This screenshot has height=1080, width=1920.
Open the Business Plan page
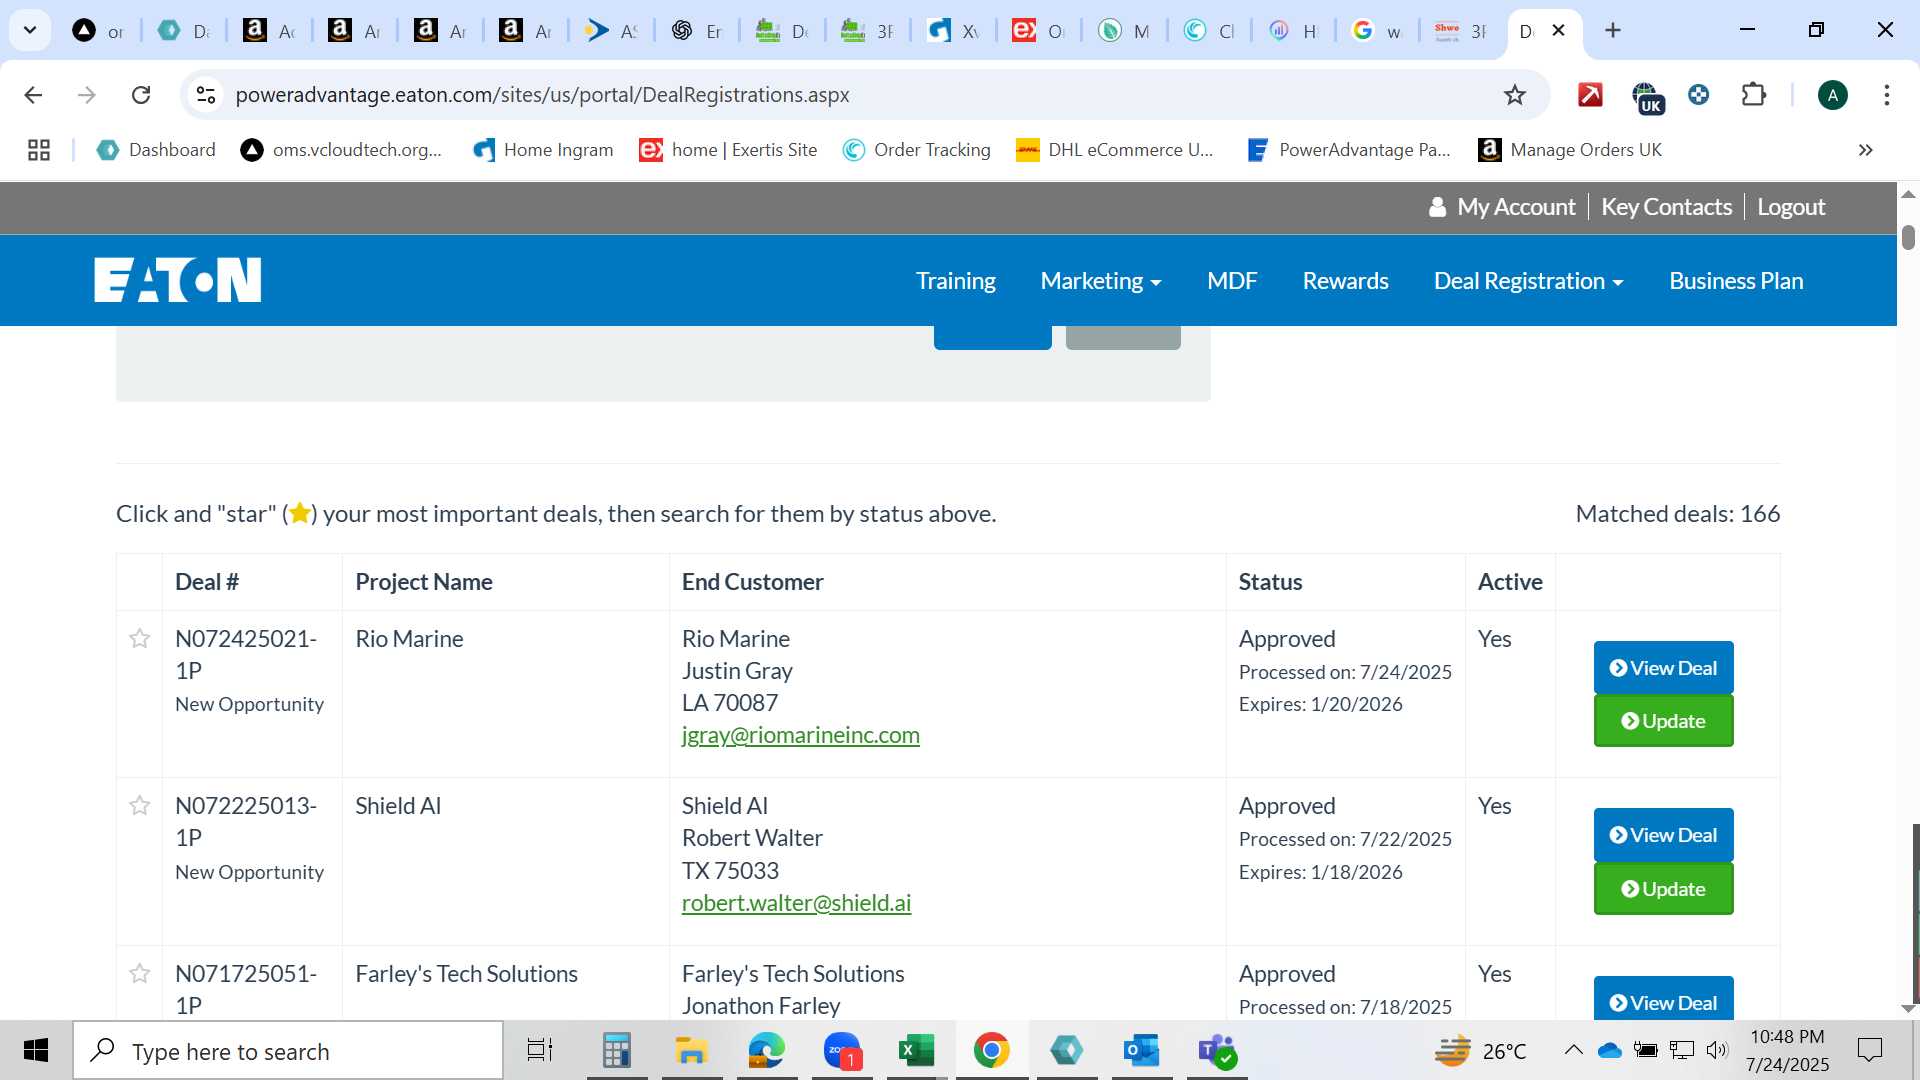[1736, 281]
